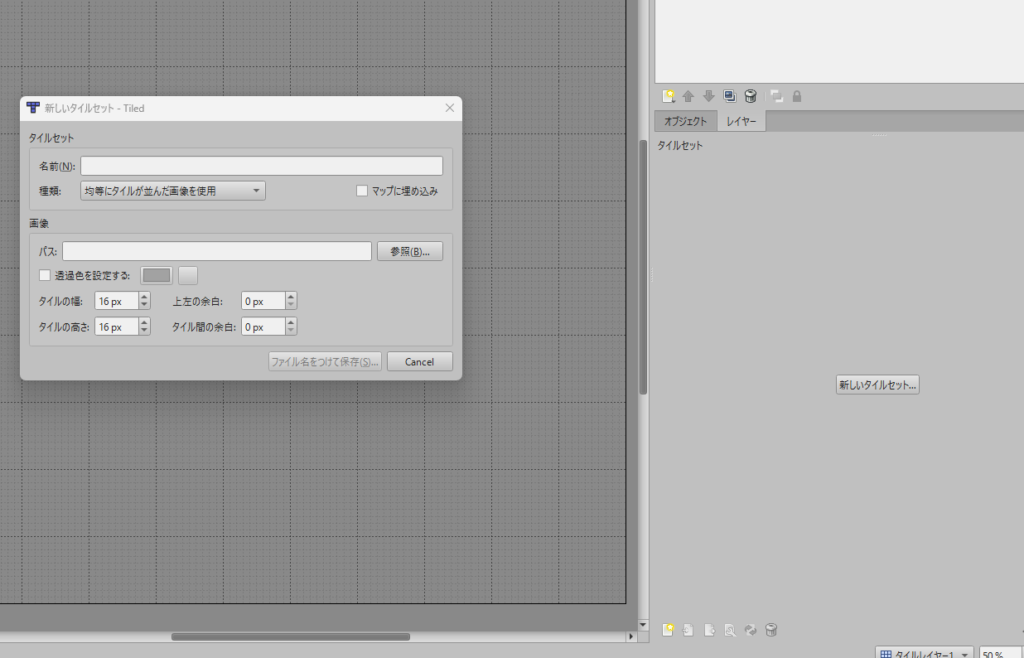Image resolution: width=1024 pixels, height=658 pixels.
Task: Click the new layer icon in the Layers panel
Action: pyautogui.click(x=669, y=96)
